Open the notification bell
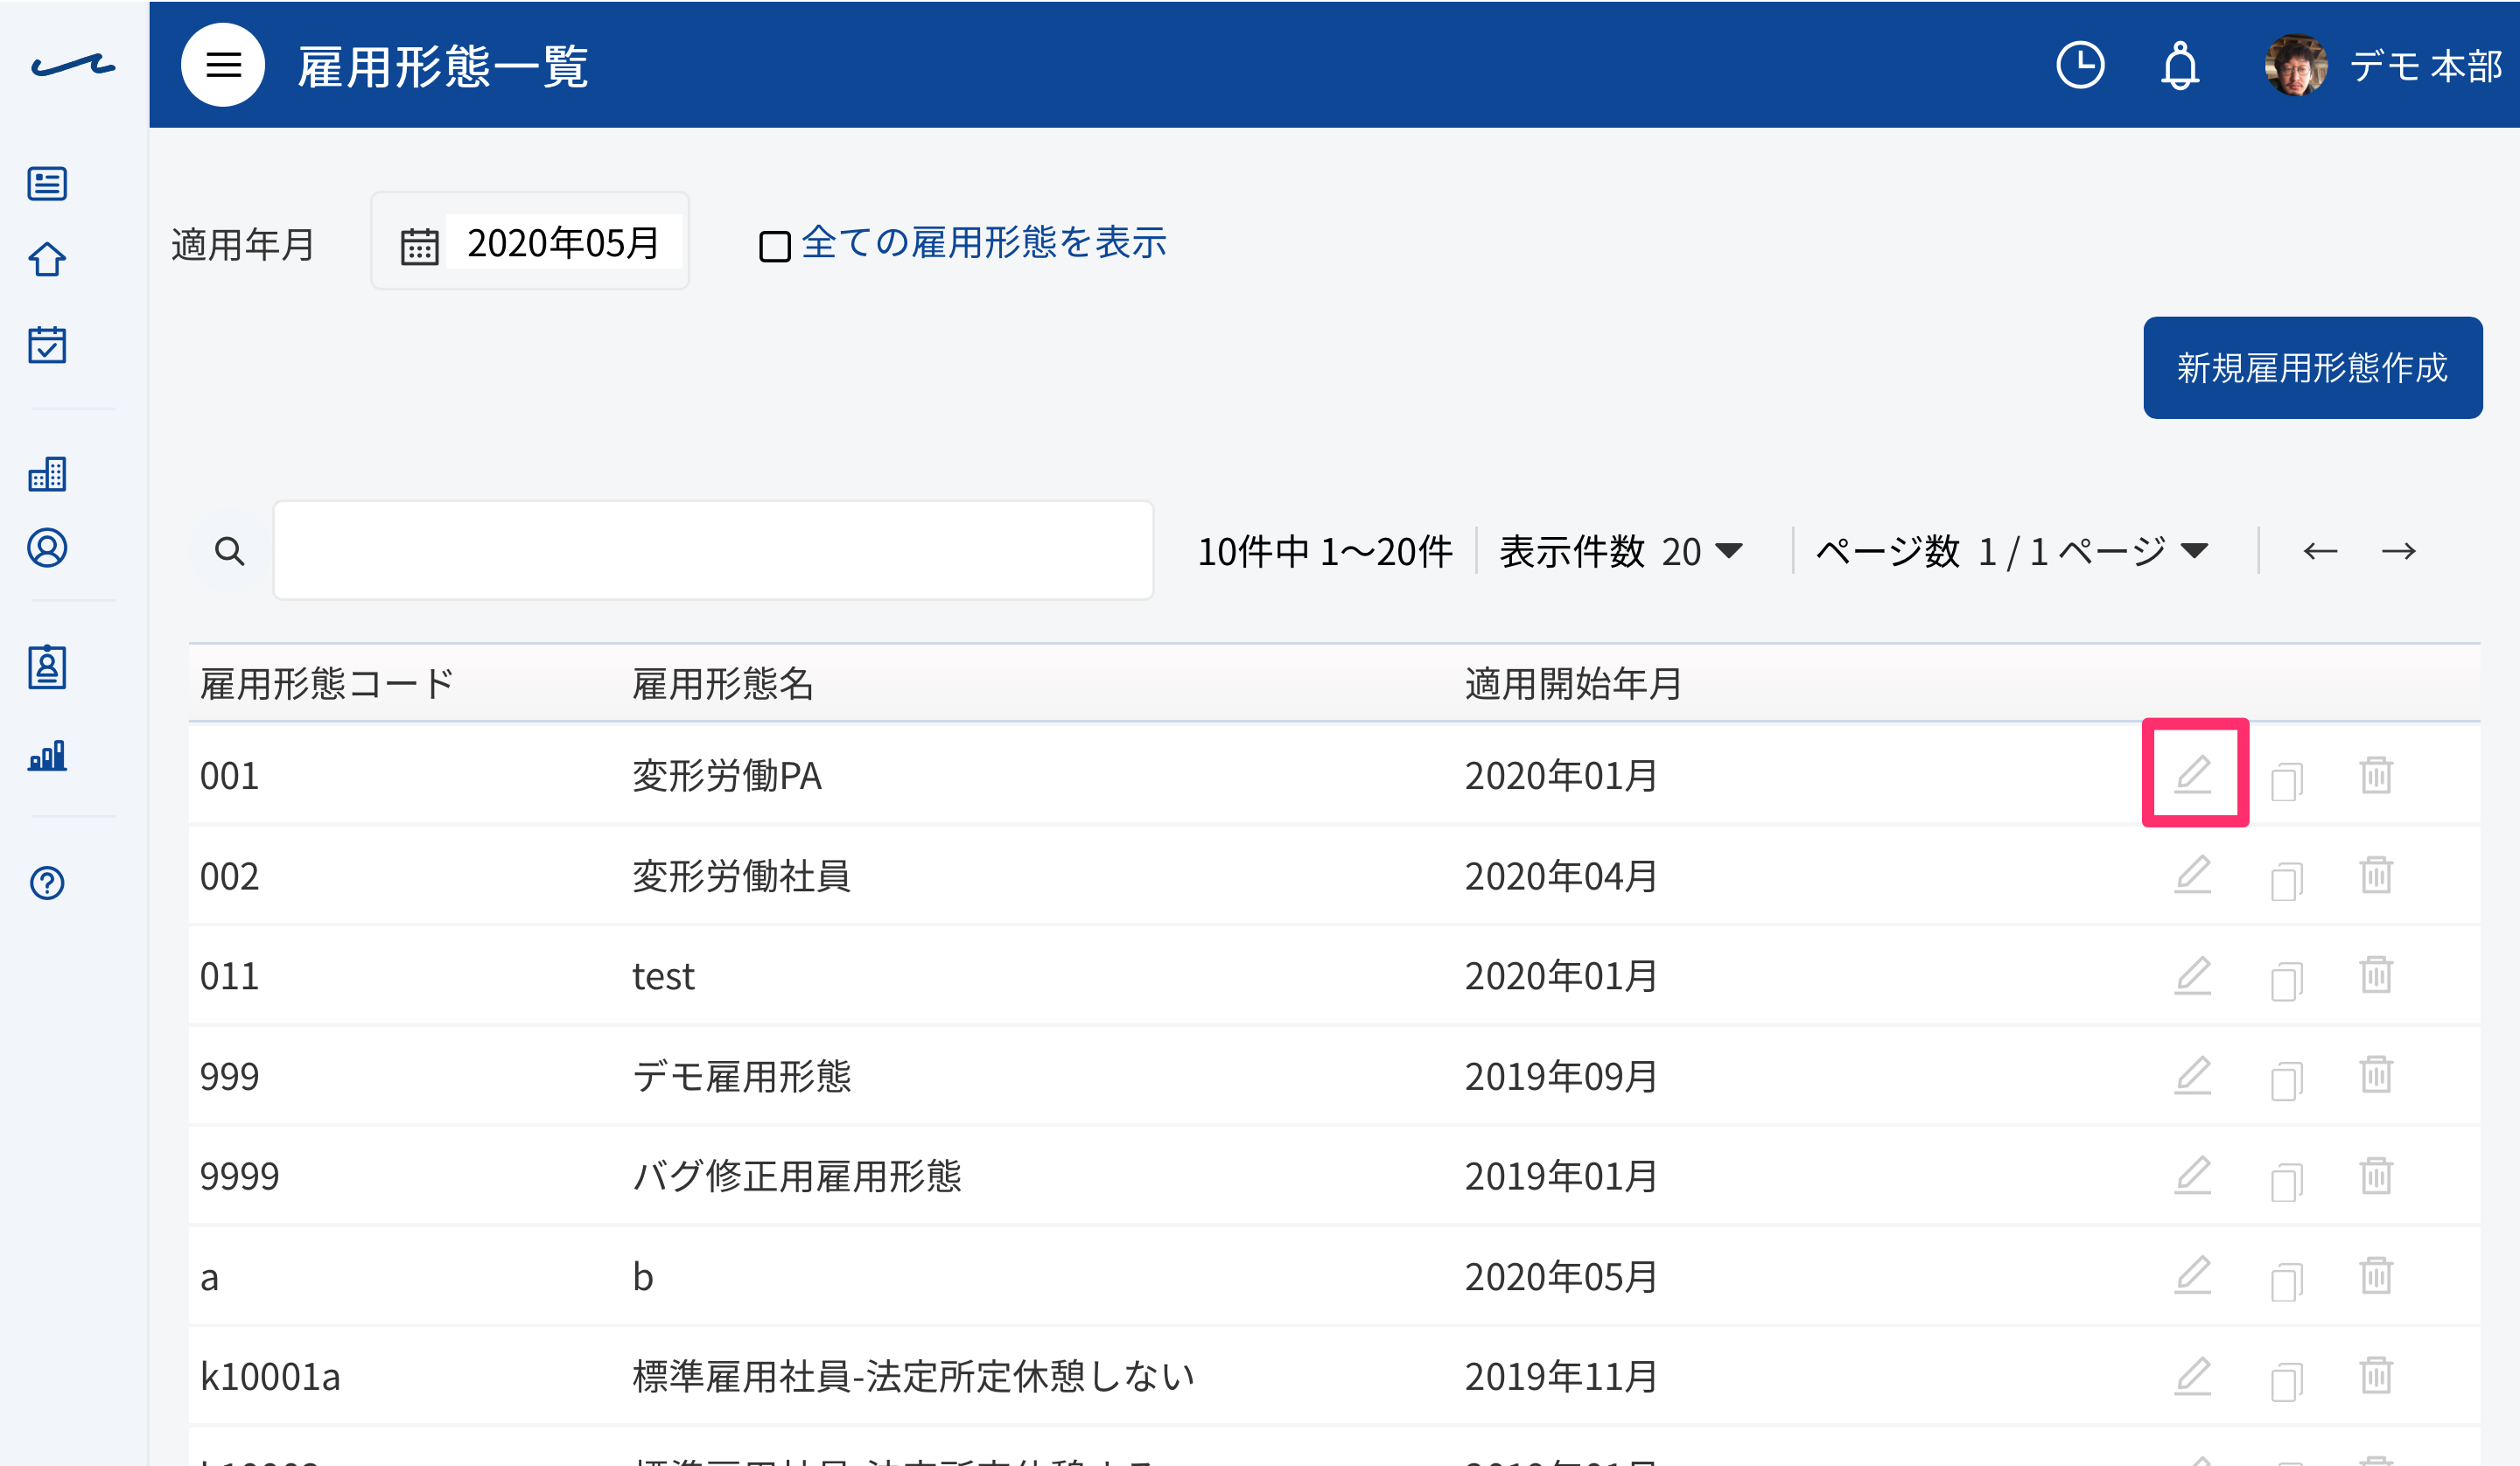The image size is (2520, 1466). (2180, 66)
